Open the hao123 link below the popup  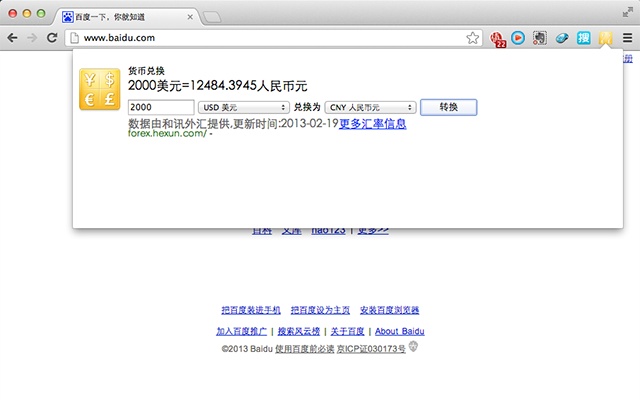(x=328, y=231)
